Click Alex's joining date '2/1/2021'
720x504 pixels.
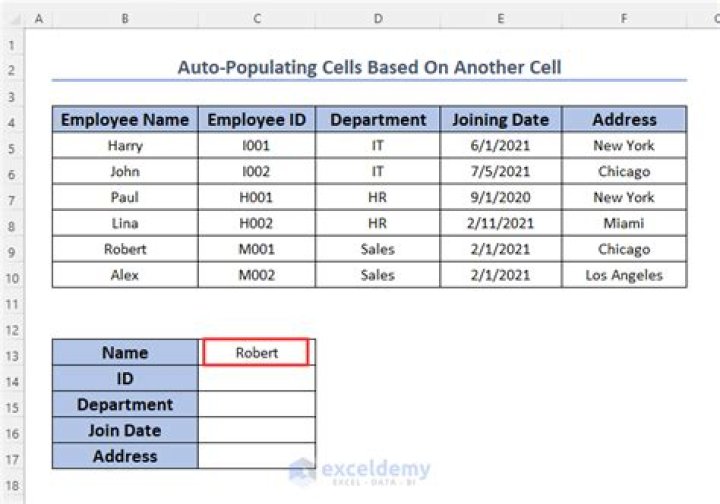pos(501,275)
